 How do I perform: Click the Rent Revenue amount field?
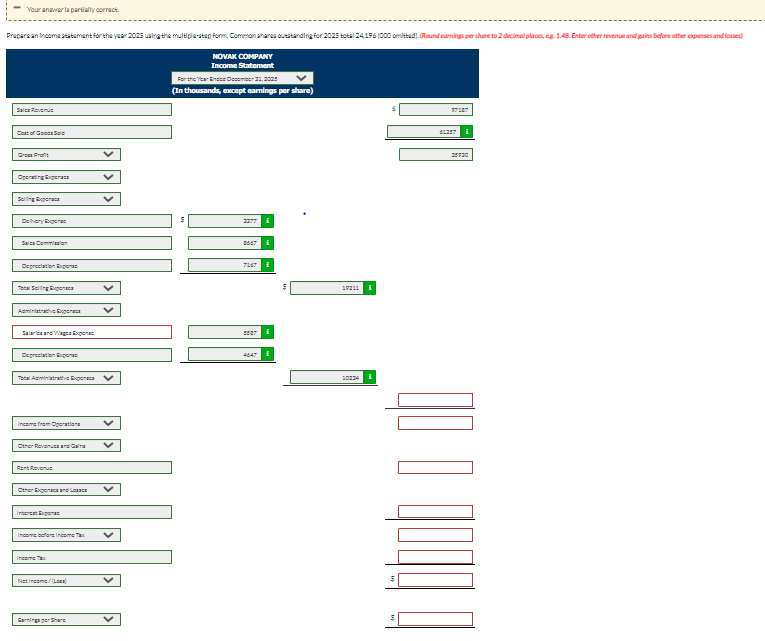(435, 467)
